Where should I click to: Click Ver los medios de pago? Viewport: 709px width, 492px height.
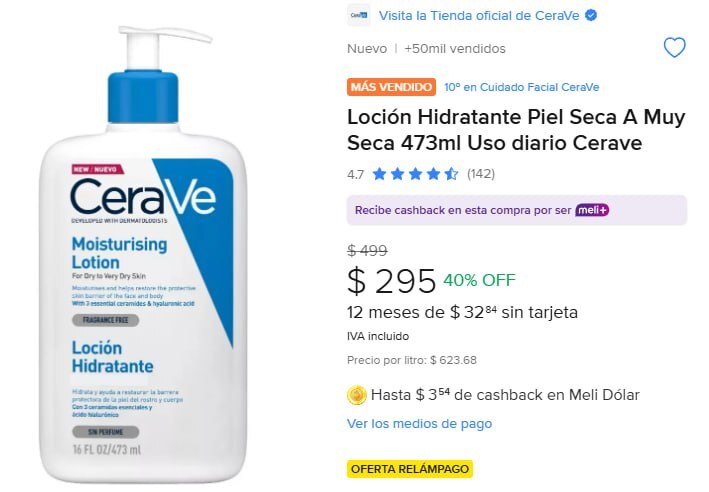click(x=419, y=424)
